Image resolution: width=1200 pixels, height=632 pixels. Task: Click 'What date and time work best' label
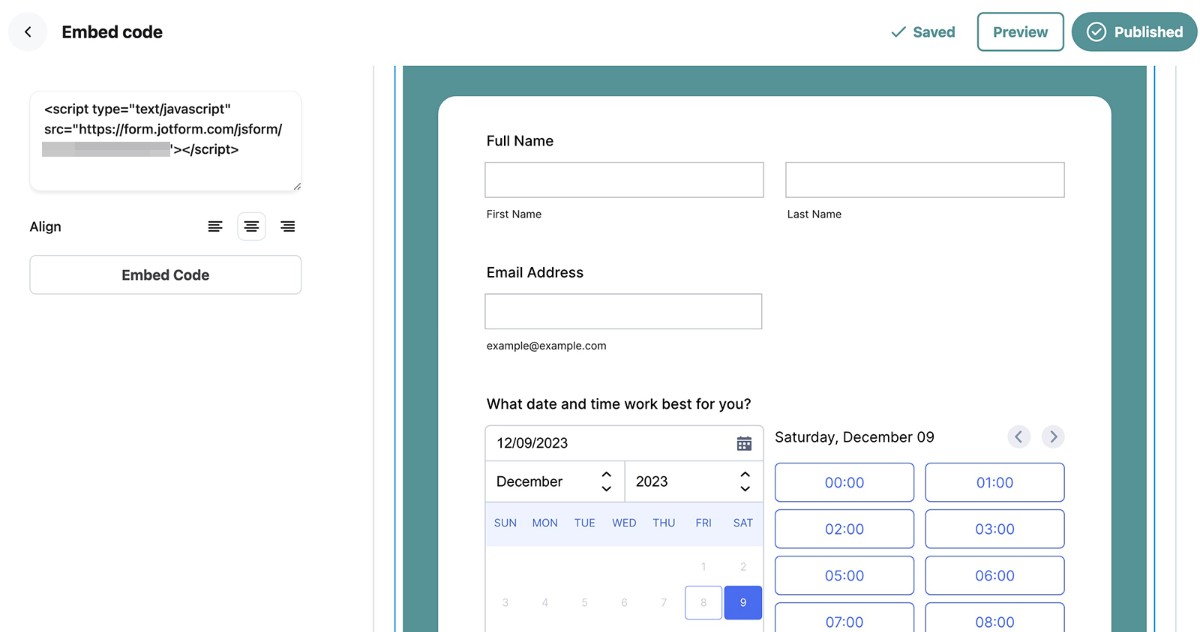[619, 404]
